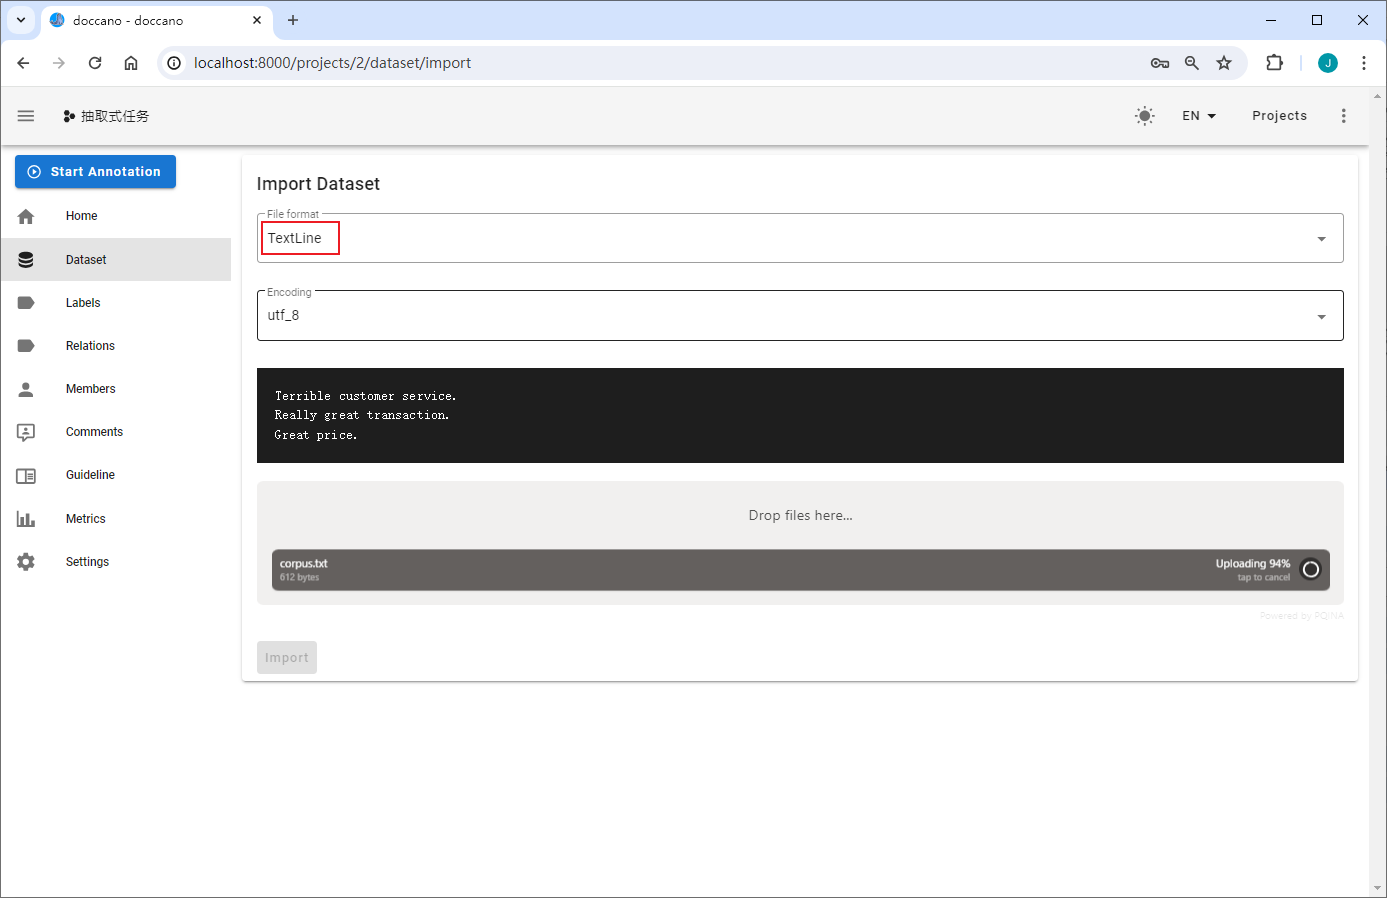The width and height of the screenshot is (1387, 898).
Task: Click the Guideline book icon
Action: click(25, 474)
